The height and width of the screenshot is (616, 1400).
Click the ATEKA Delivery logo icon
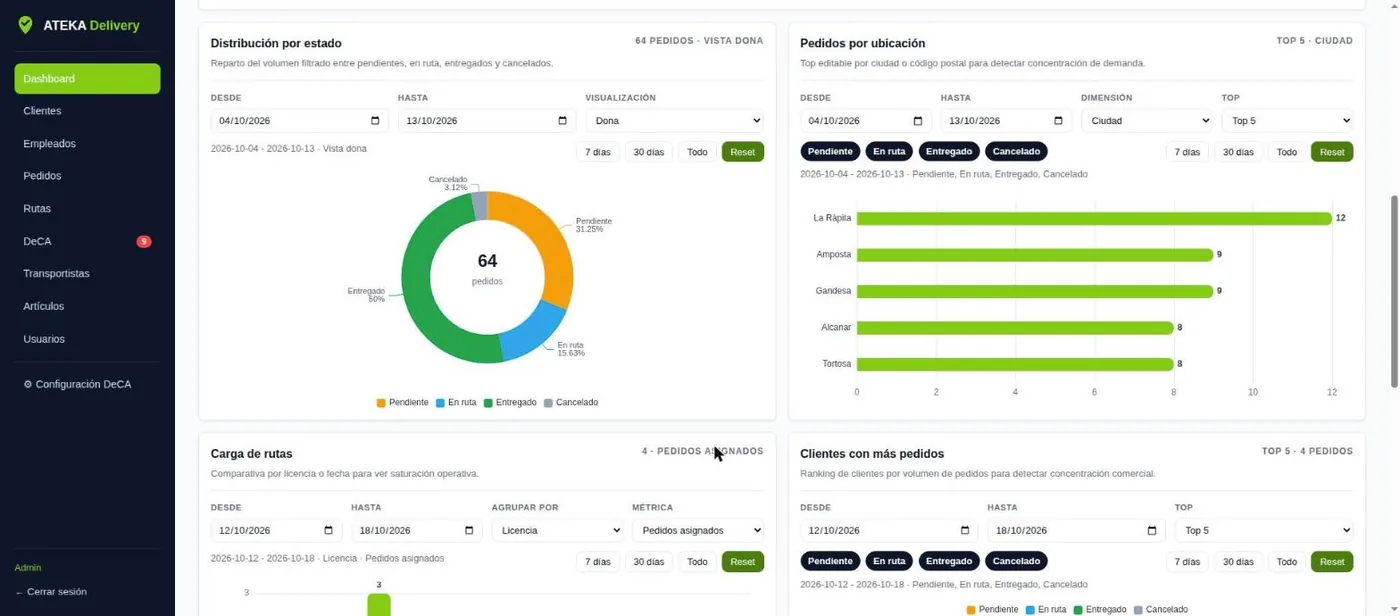click(26, 25)
